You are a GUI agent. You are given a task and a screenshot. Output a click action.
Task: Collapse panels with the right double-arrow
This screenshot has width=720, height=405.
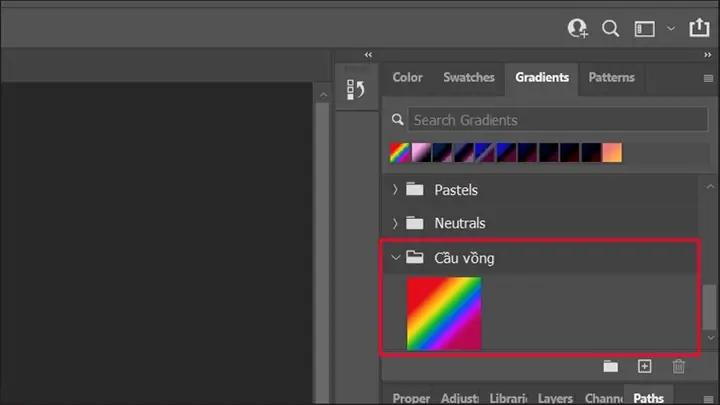coord(708,55)
